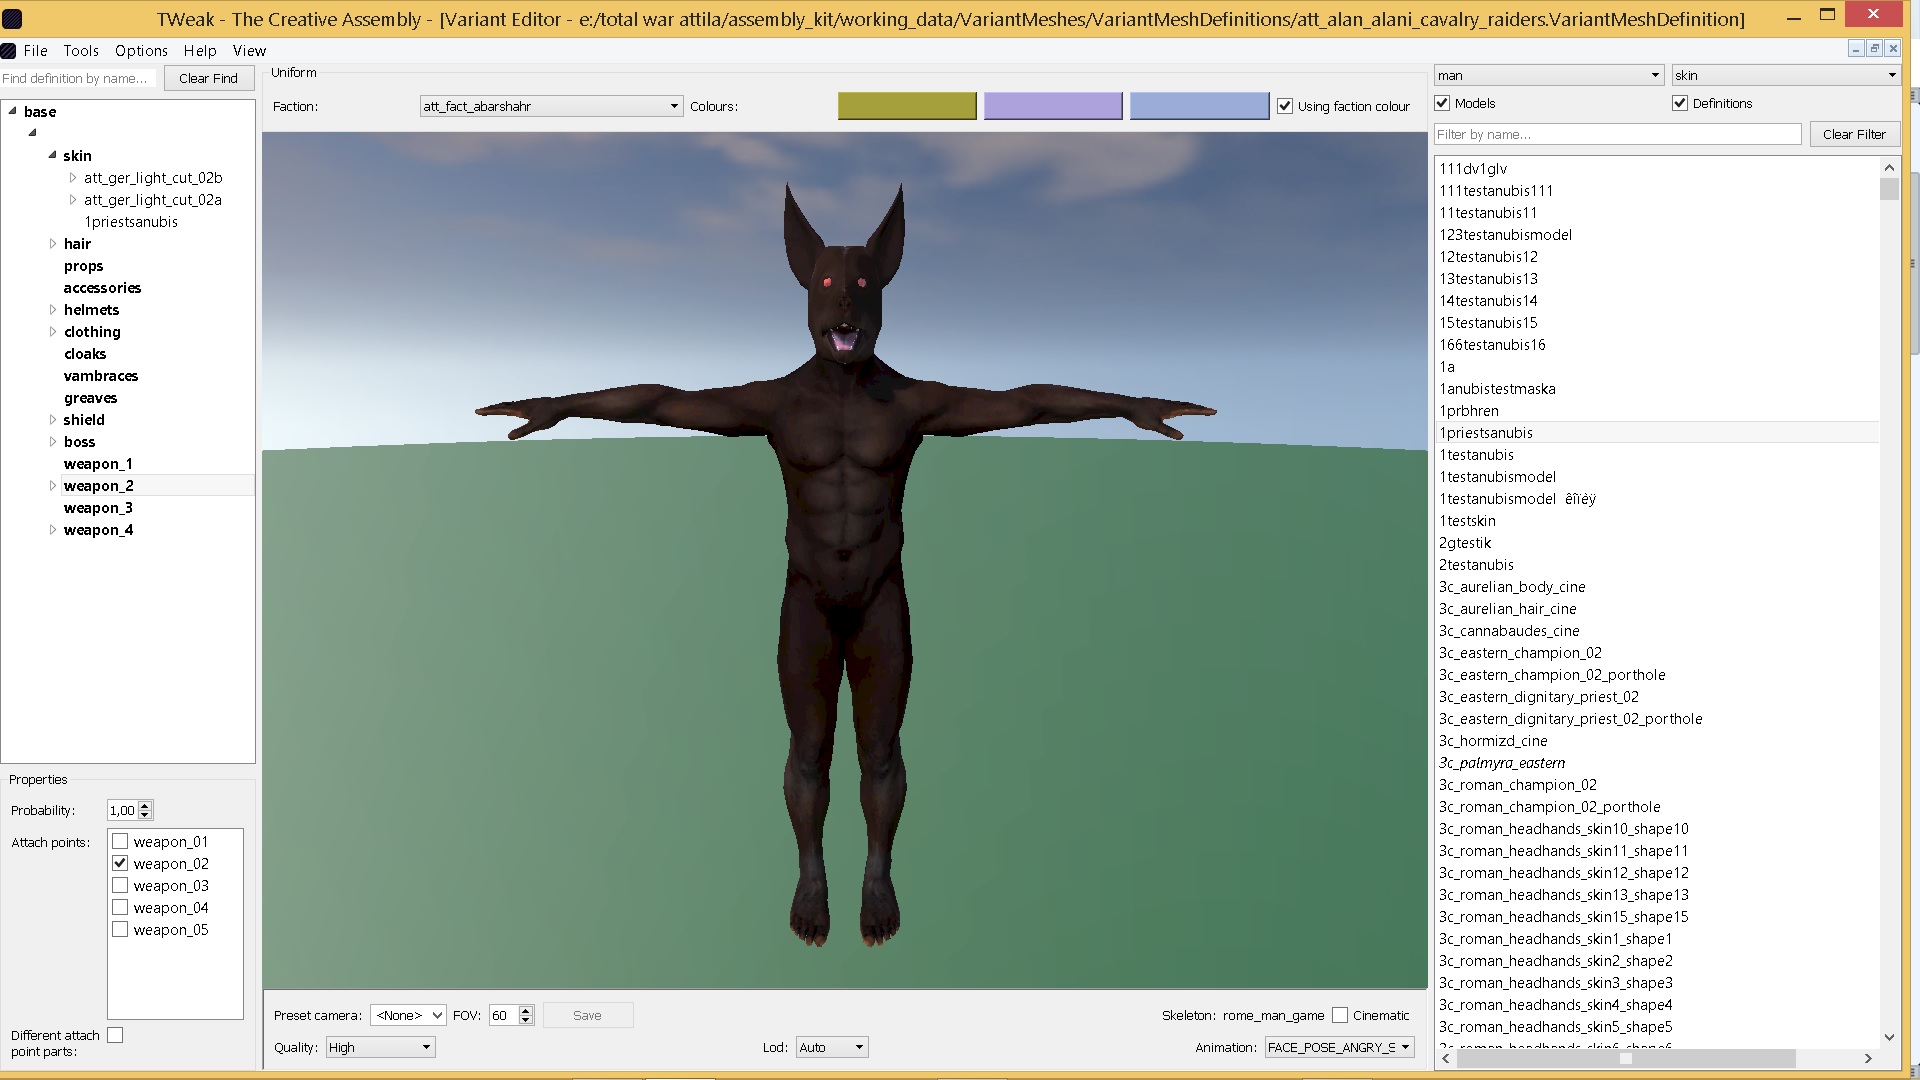Click the Clear Filter button
The width and height of the screenshot is (1920, 1080).
(x=1854, y=134)
